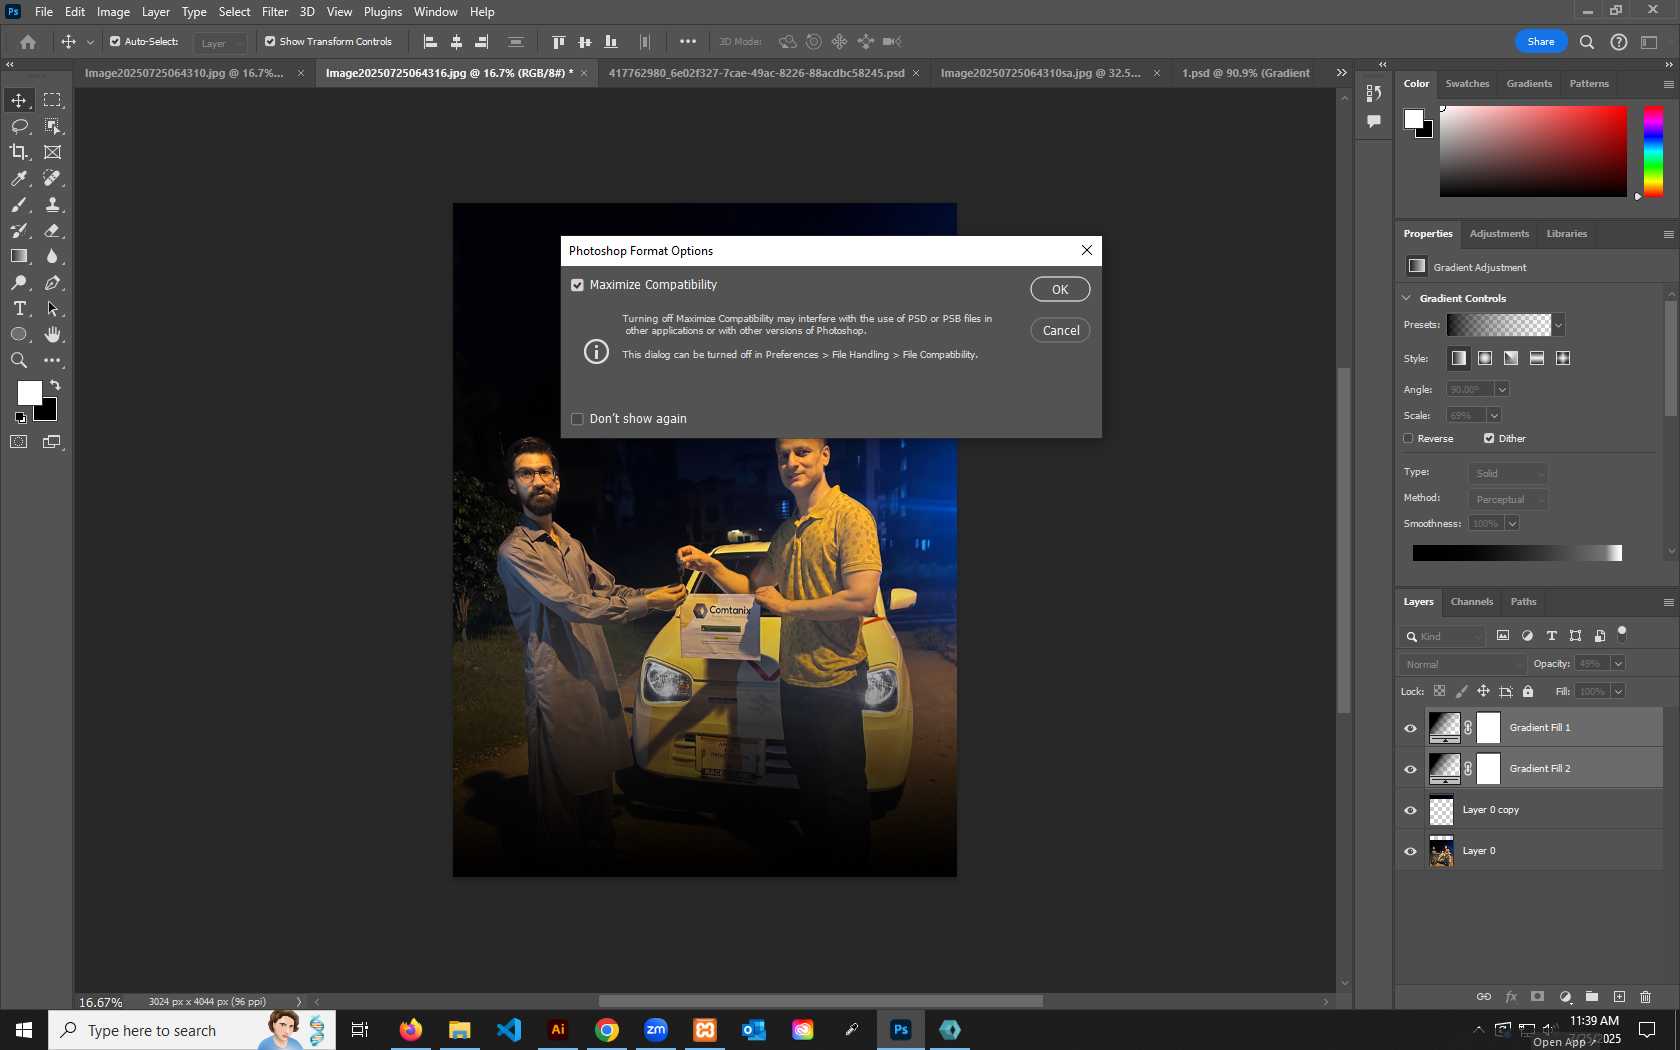Open the gradient Presets dropdown
Screen dimensions: 1680x1050
(1558, 325)
